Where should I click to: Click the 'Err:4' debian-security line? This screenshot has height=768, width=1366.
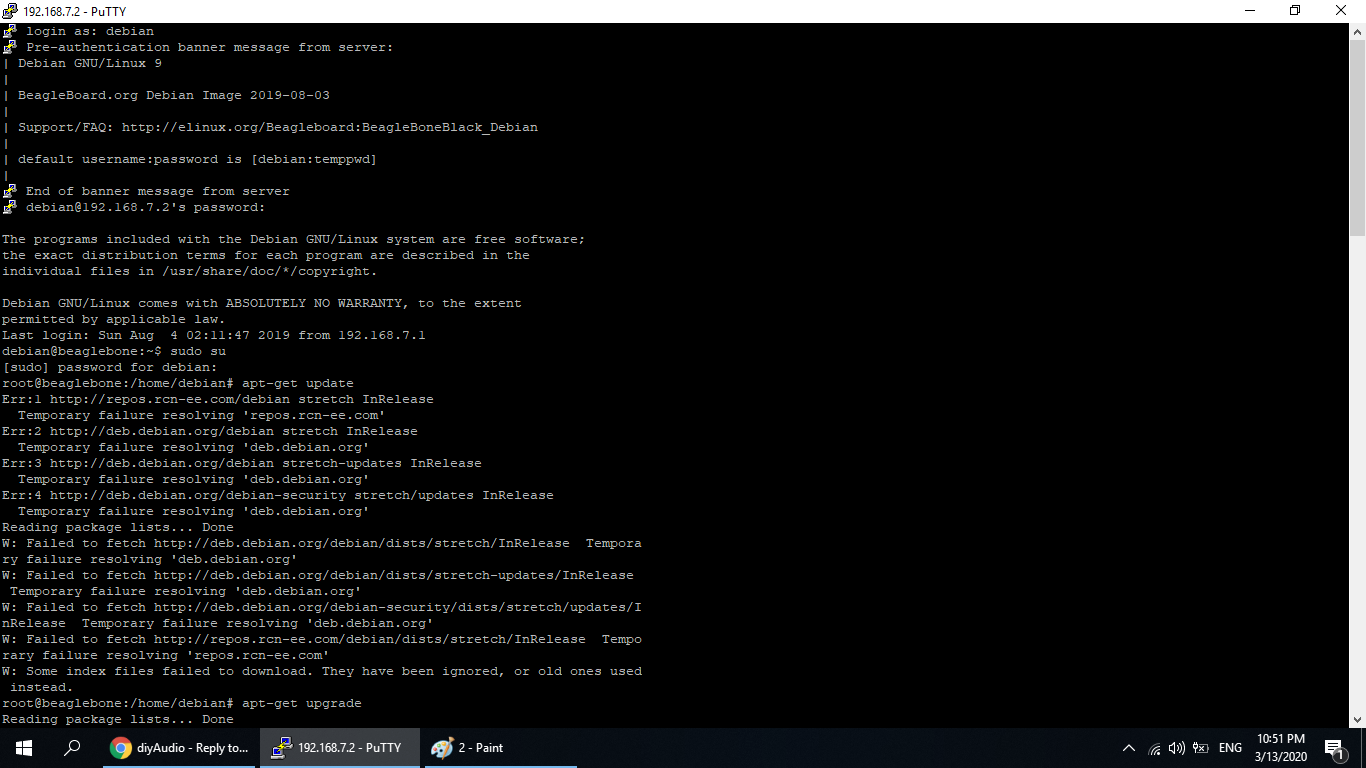click(x=278, y=495)
